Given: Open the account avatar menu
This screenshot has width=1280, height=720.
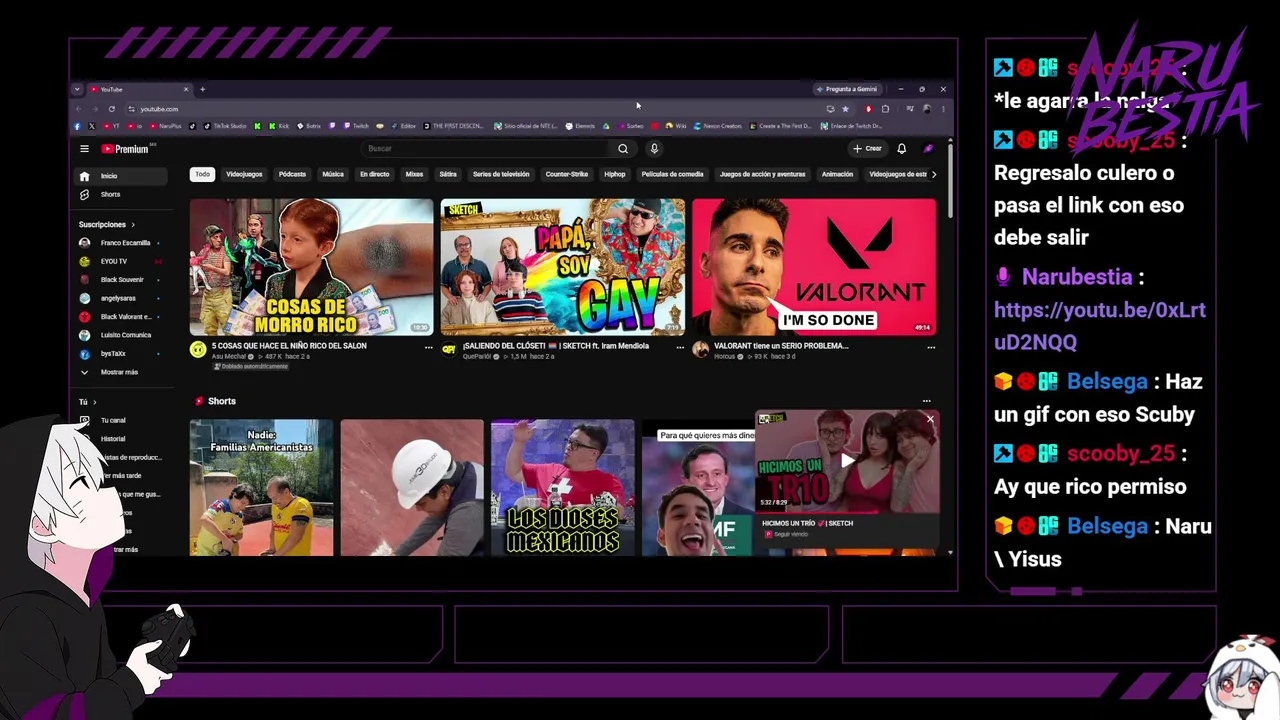Looking at the screenshot, I should [x=928, y=149].
